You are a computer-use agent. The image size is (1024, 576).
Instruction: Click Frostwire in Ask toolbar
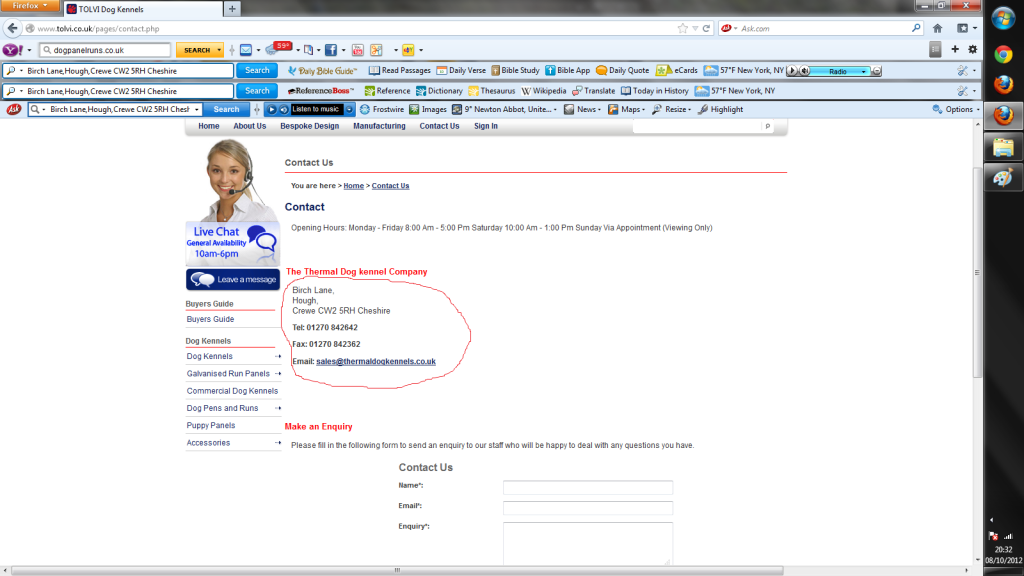click(382, 109)
